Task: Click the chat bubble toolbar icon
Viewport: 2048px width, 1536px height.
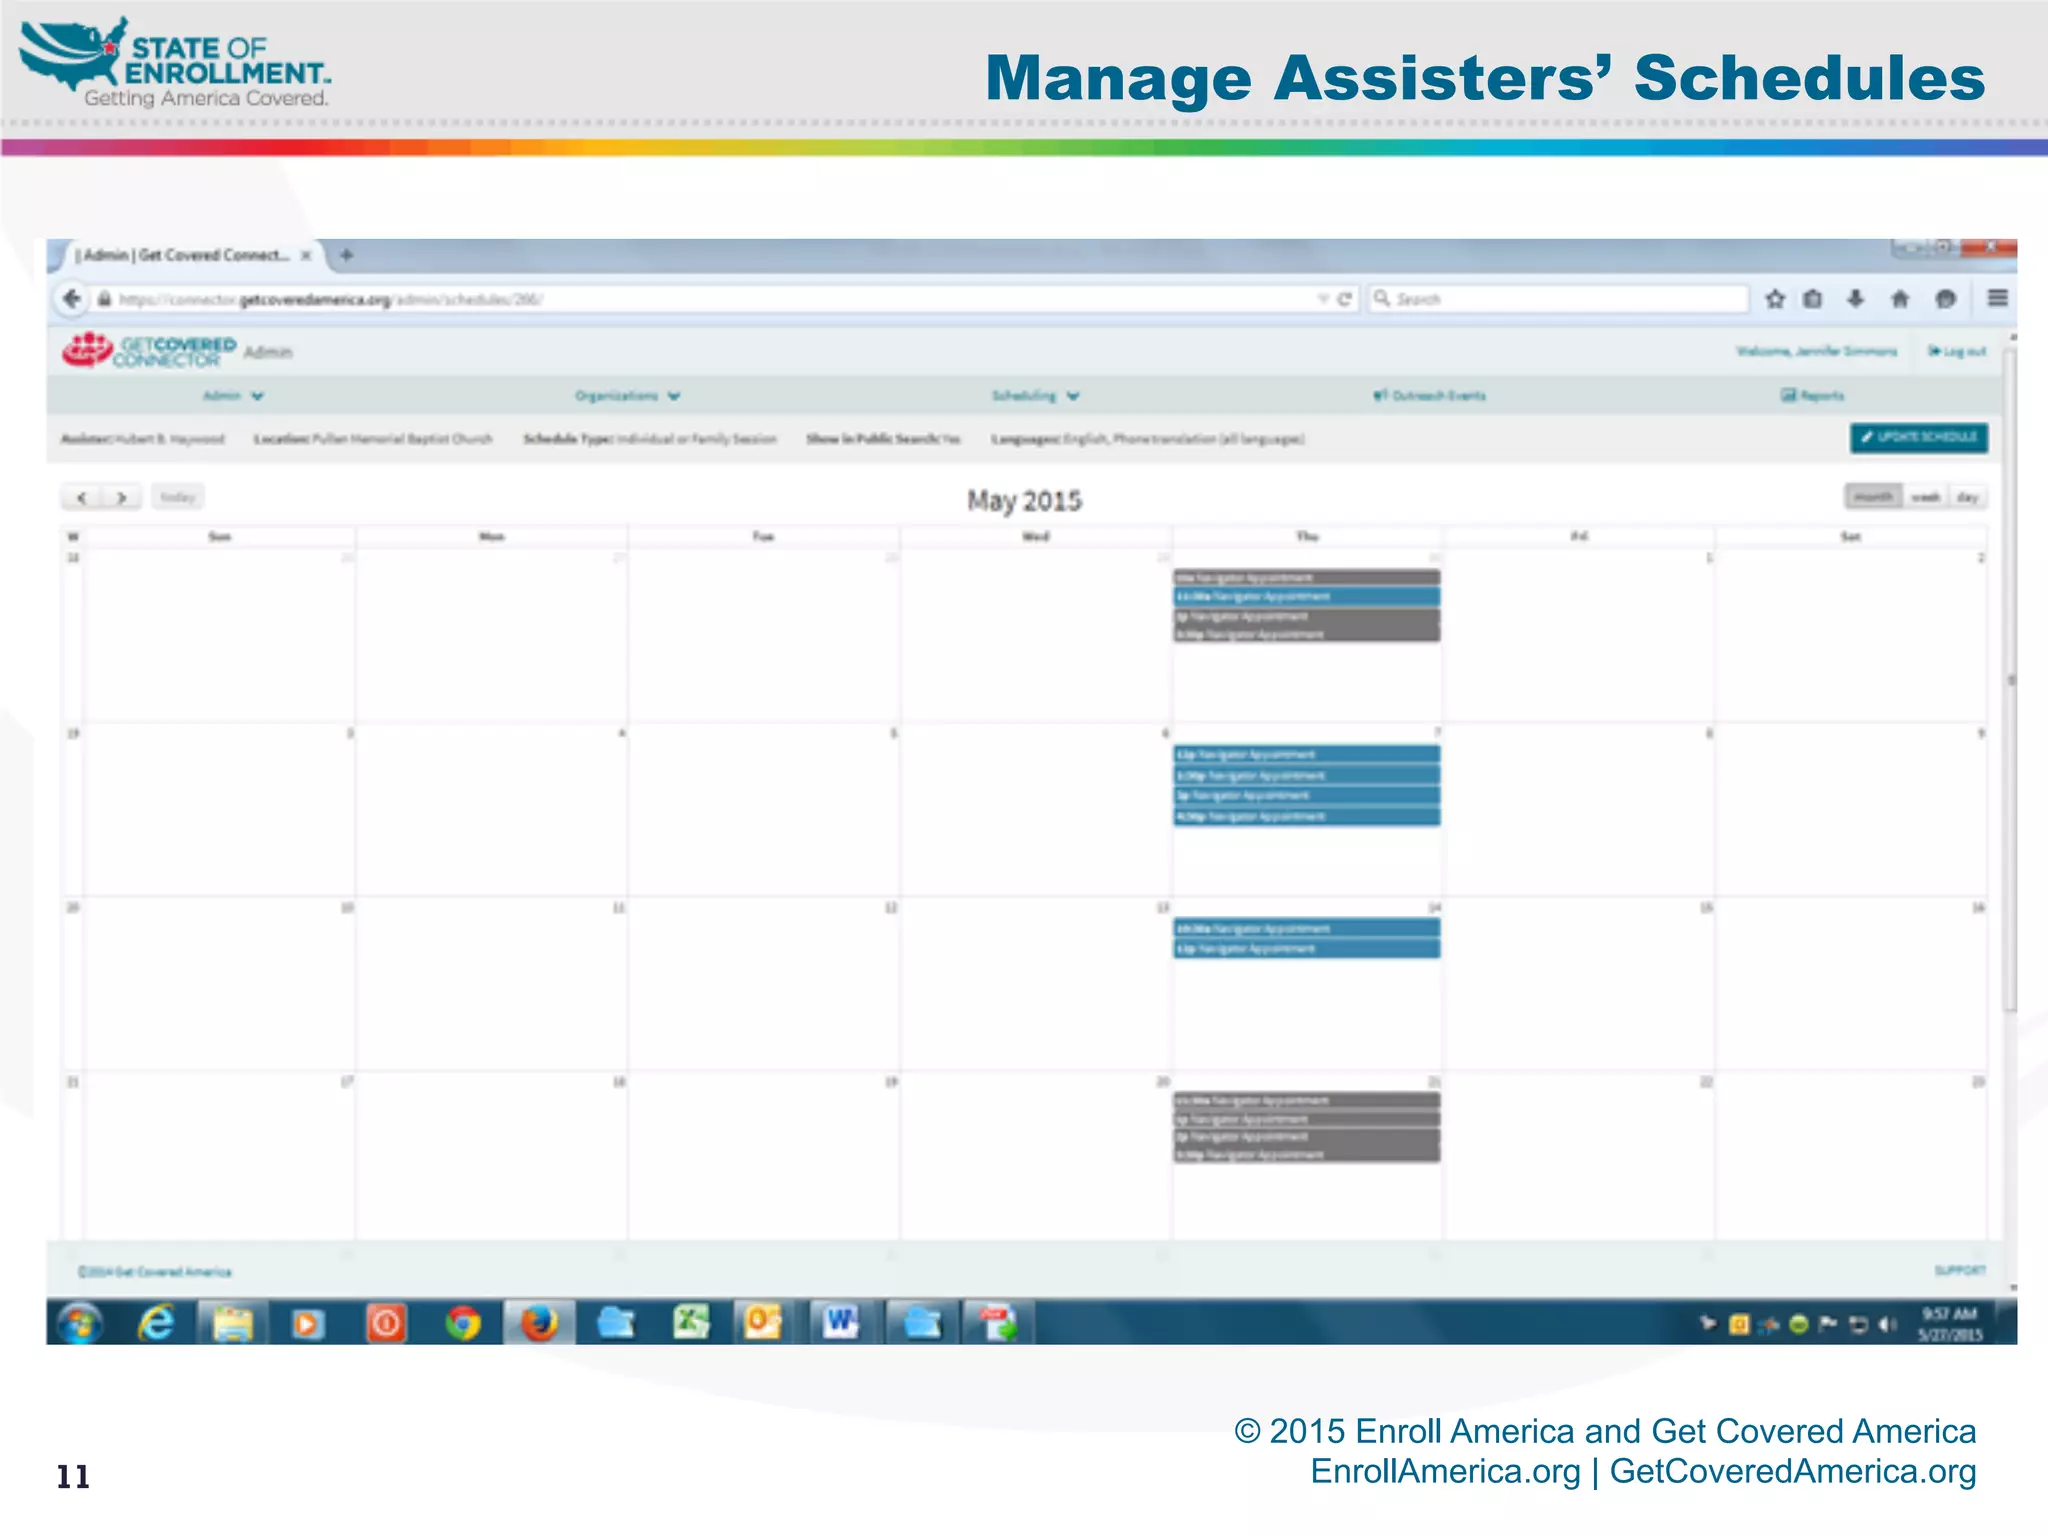Action: tap(1945, 299)
